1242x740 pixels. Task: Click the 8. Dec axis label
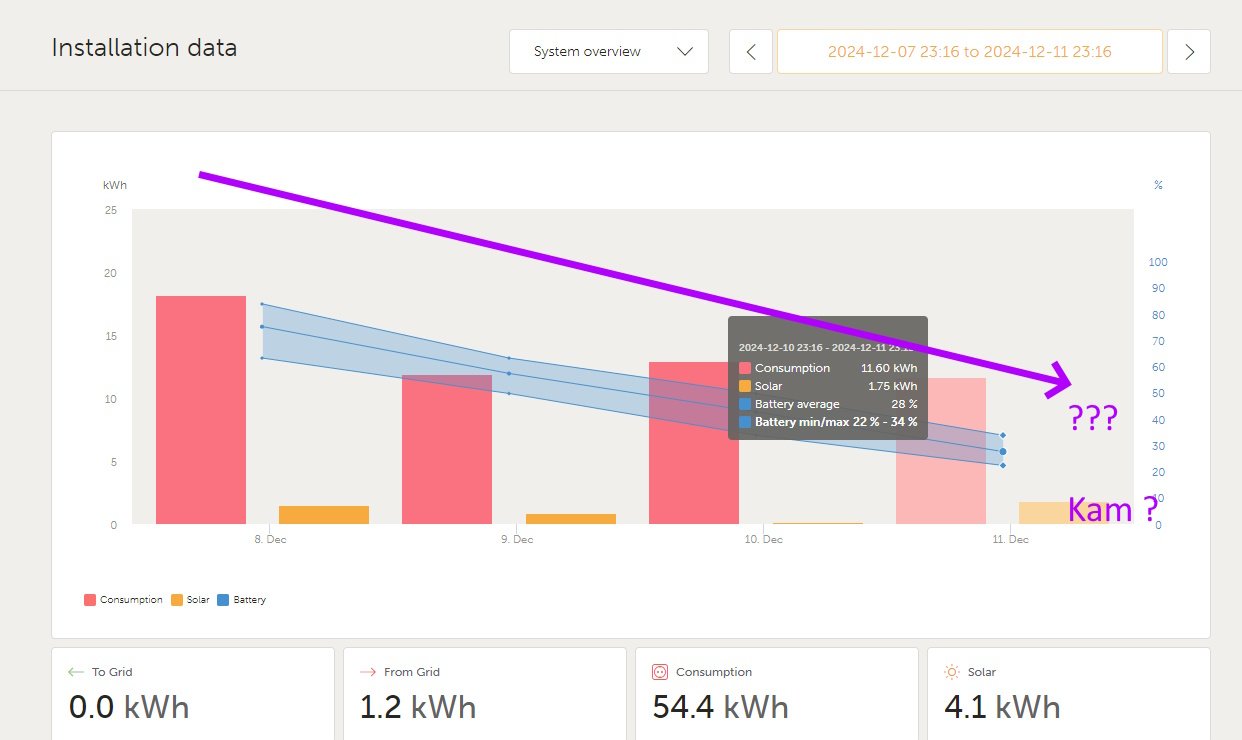pos(269,539)
